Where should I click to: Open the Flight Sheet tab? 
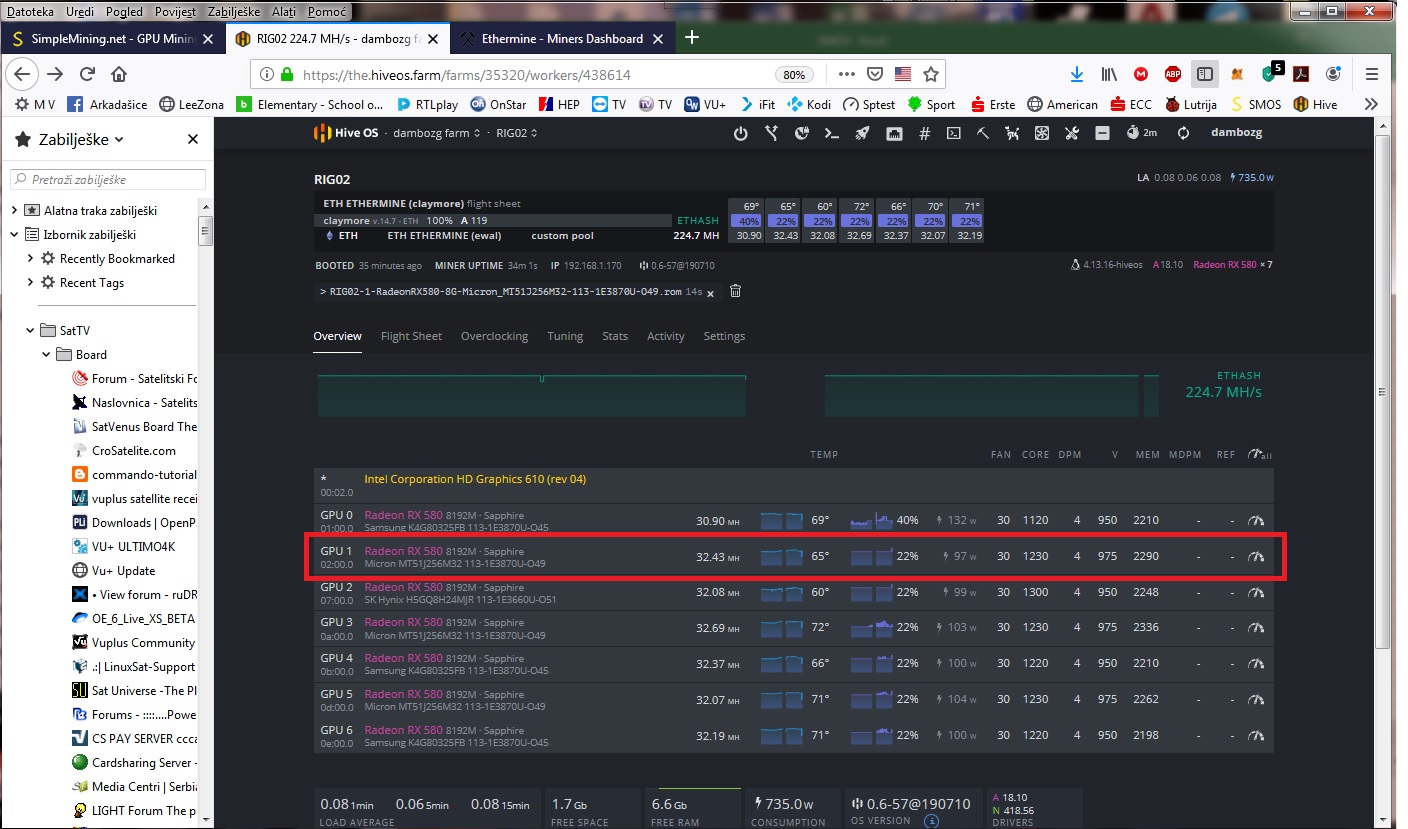coord(411,336)
